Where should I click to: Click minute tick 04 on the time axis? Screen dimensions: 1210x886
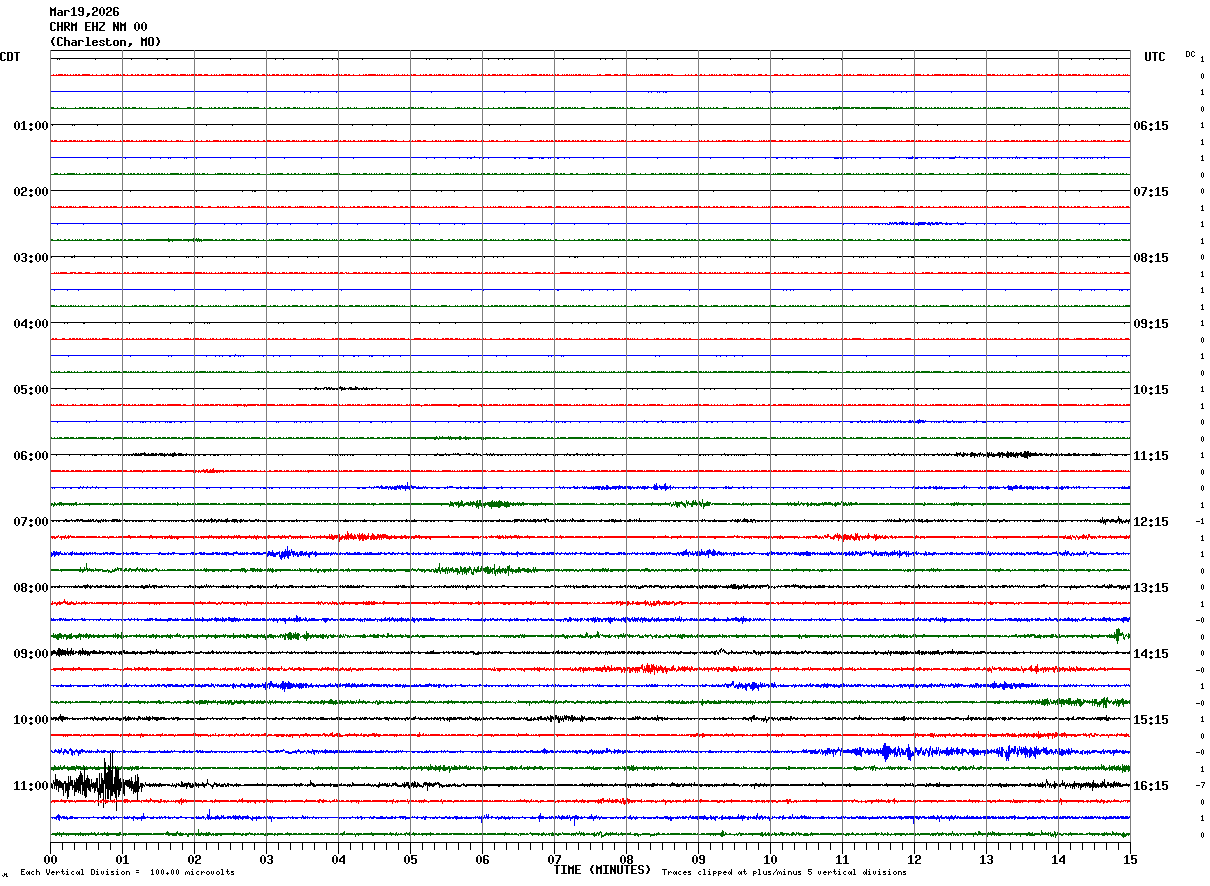click(x=338, y=859)
